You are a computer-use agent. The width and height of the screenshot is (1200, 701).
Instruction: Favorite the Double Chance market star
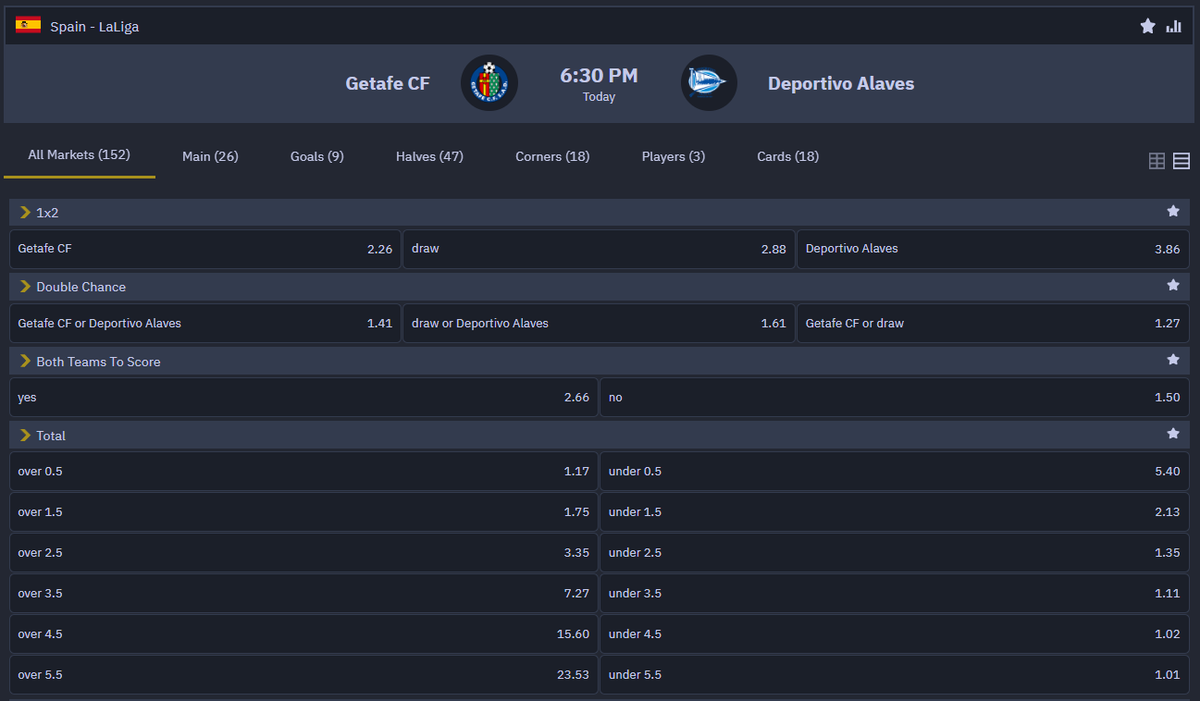[1173, 286]
